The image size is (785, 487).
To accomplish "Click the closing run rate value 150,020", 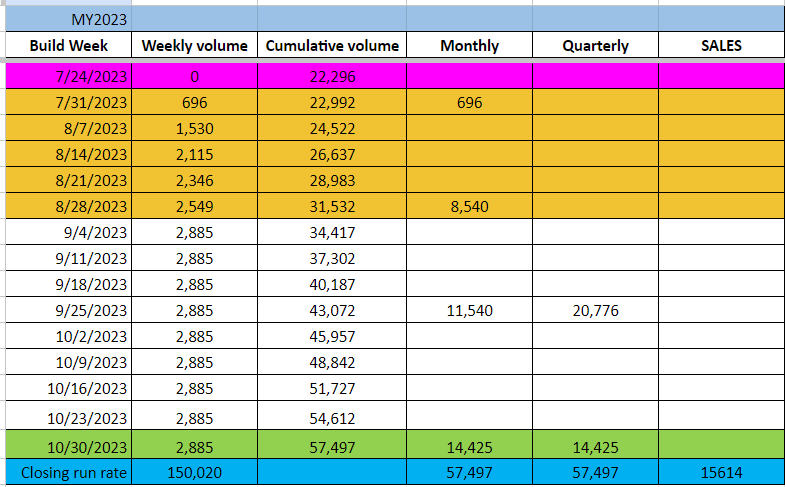I will 194,472.
